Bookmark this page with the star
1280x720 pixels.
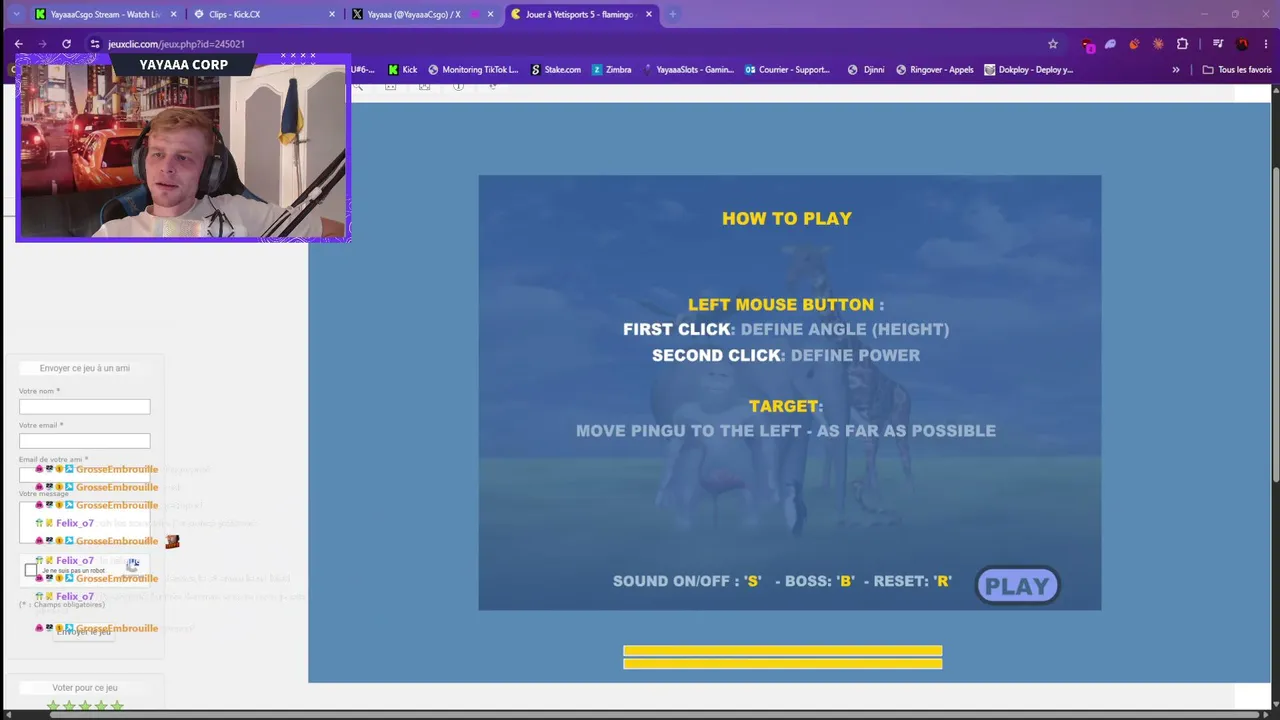[x=1053, y=44]
